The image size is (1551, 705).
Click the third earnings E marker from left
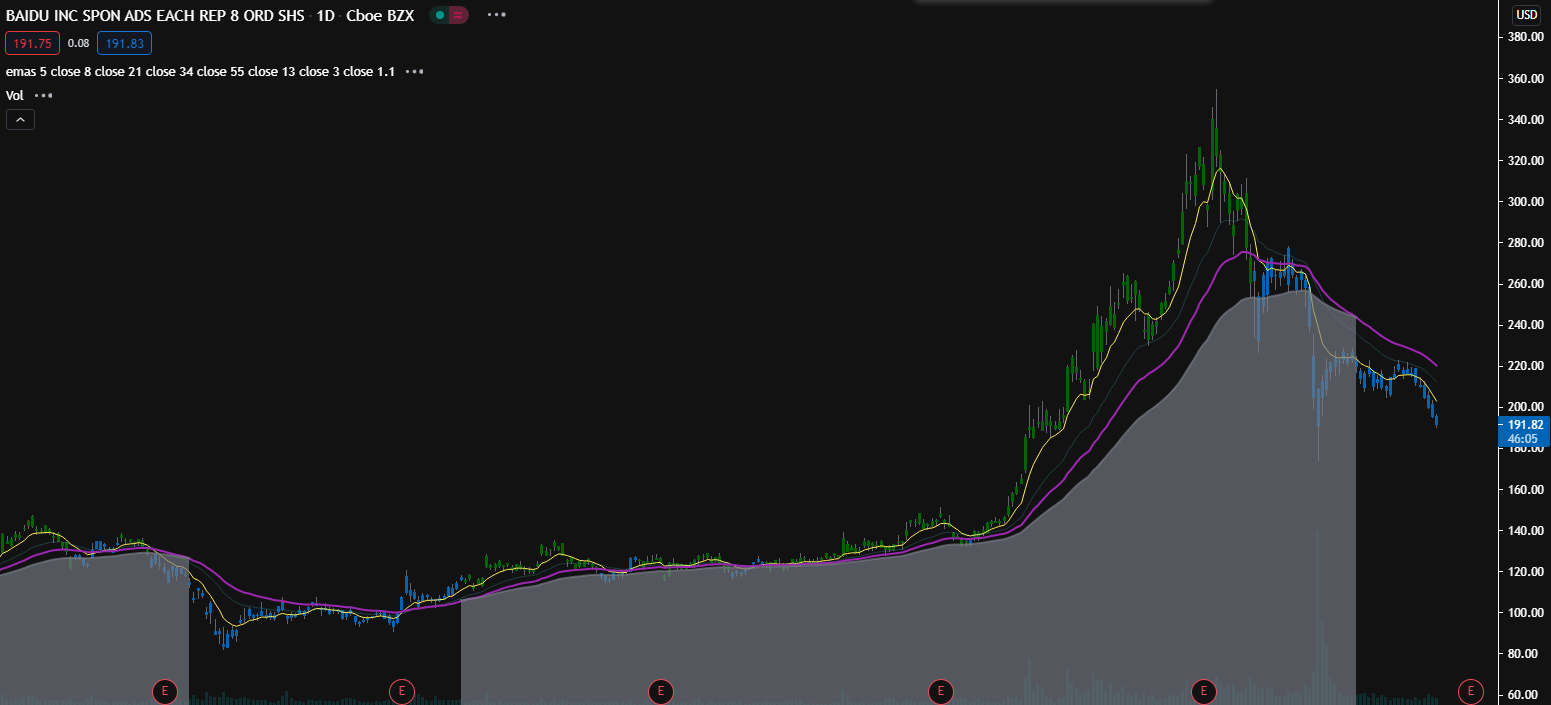coord(659,690)
